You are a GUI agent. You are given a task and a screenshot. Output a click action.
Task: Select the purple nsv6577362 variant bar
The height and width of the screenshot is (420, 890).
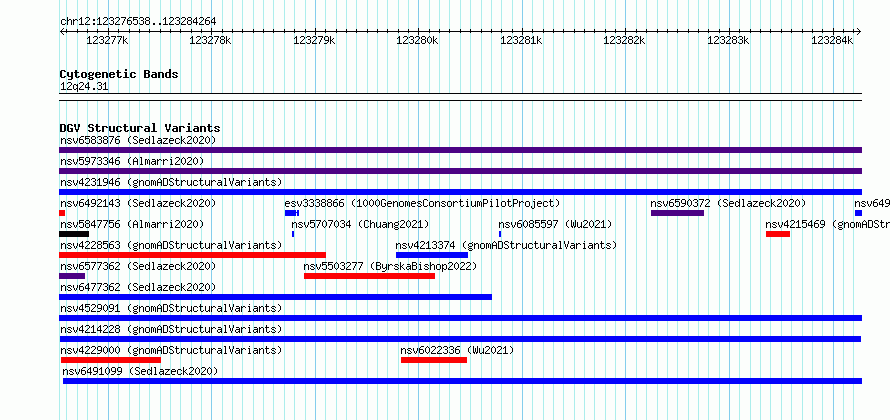(x=72, y=276)
